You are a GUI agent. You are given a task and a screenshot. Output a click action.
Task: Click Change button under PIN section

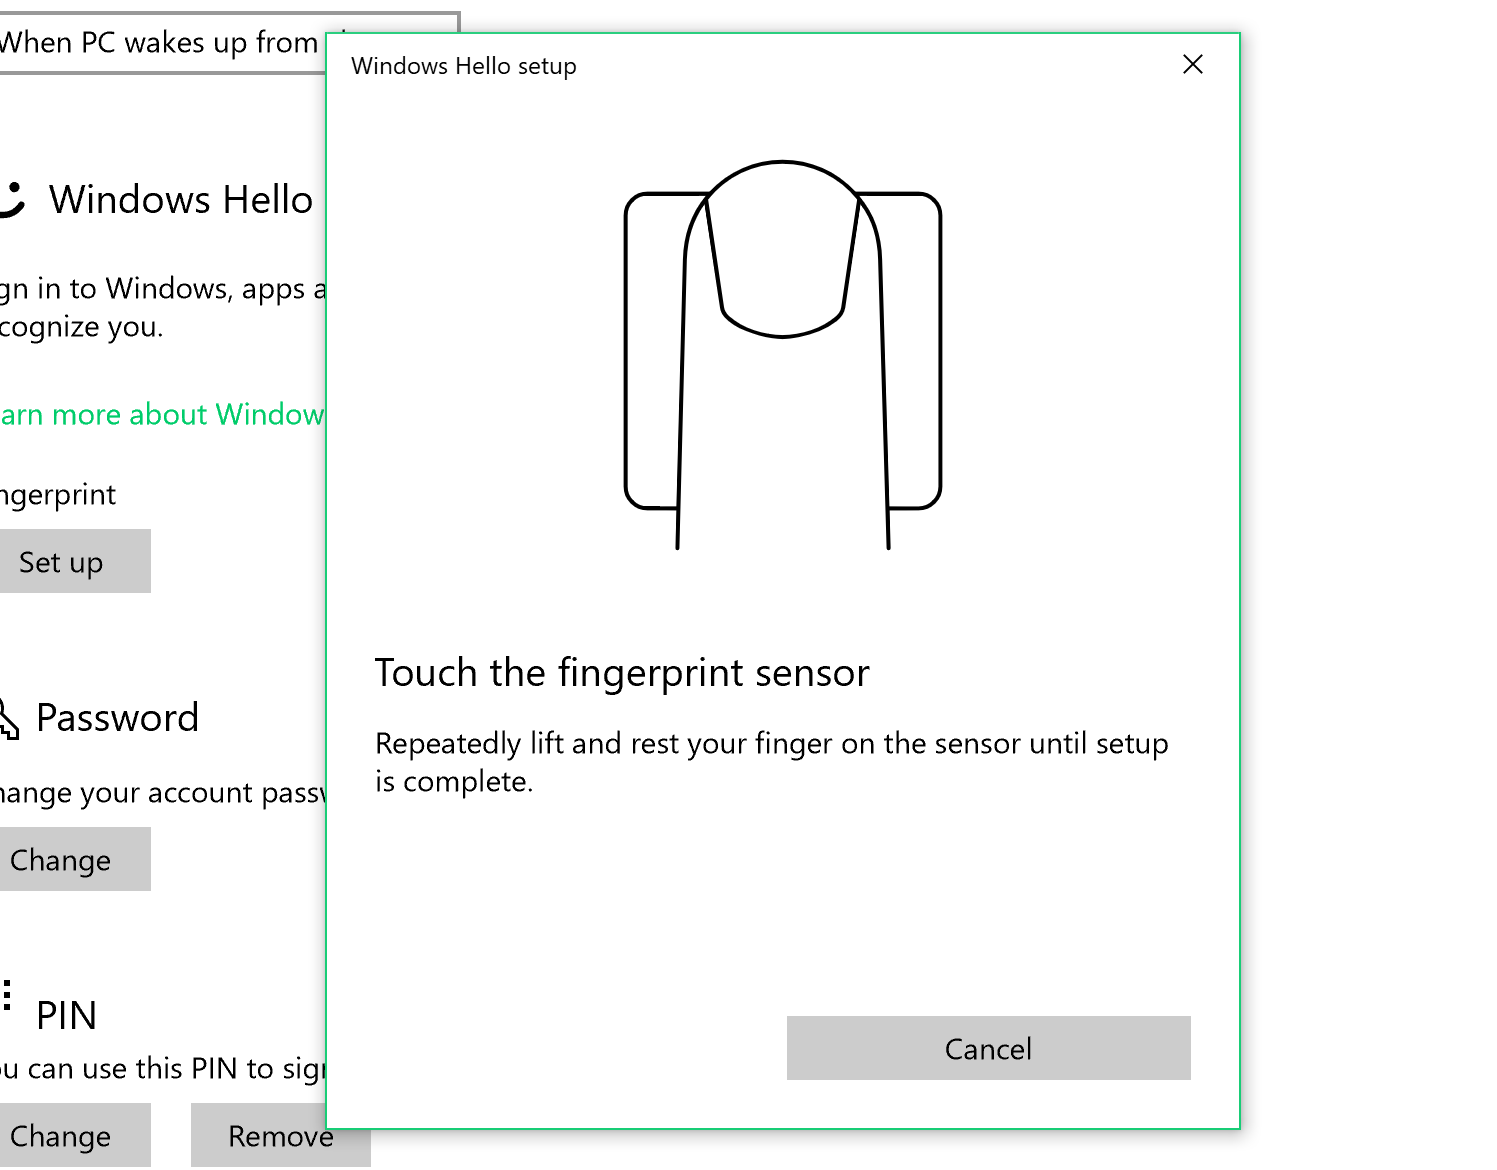click(x=73, y=1135)
